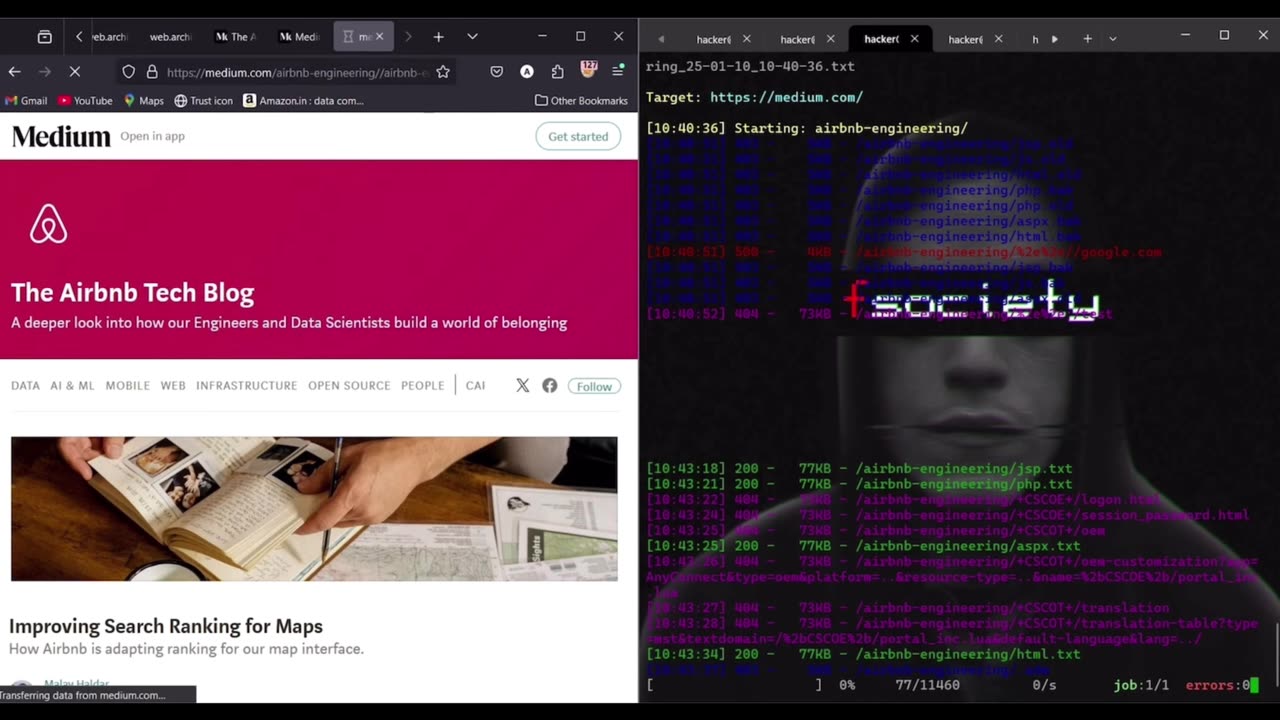Bookmark this page with star icon
The width and height of the screenshot is (1280, 720).
pos(443,72)
